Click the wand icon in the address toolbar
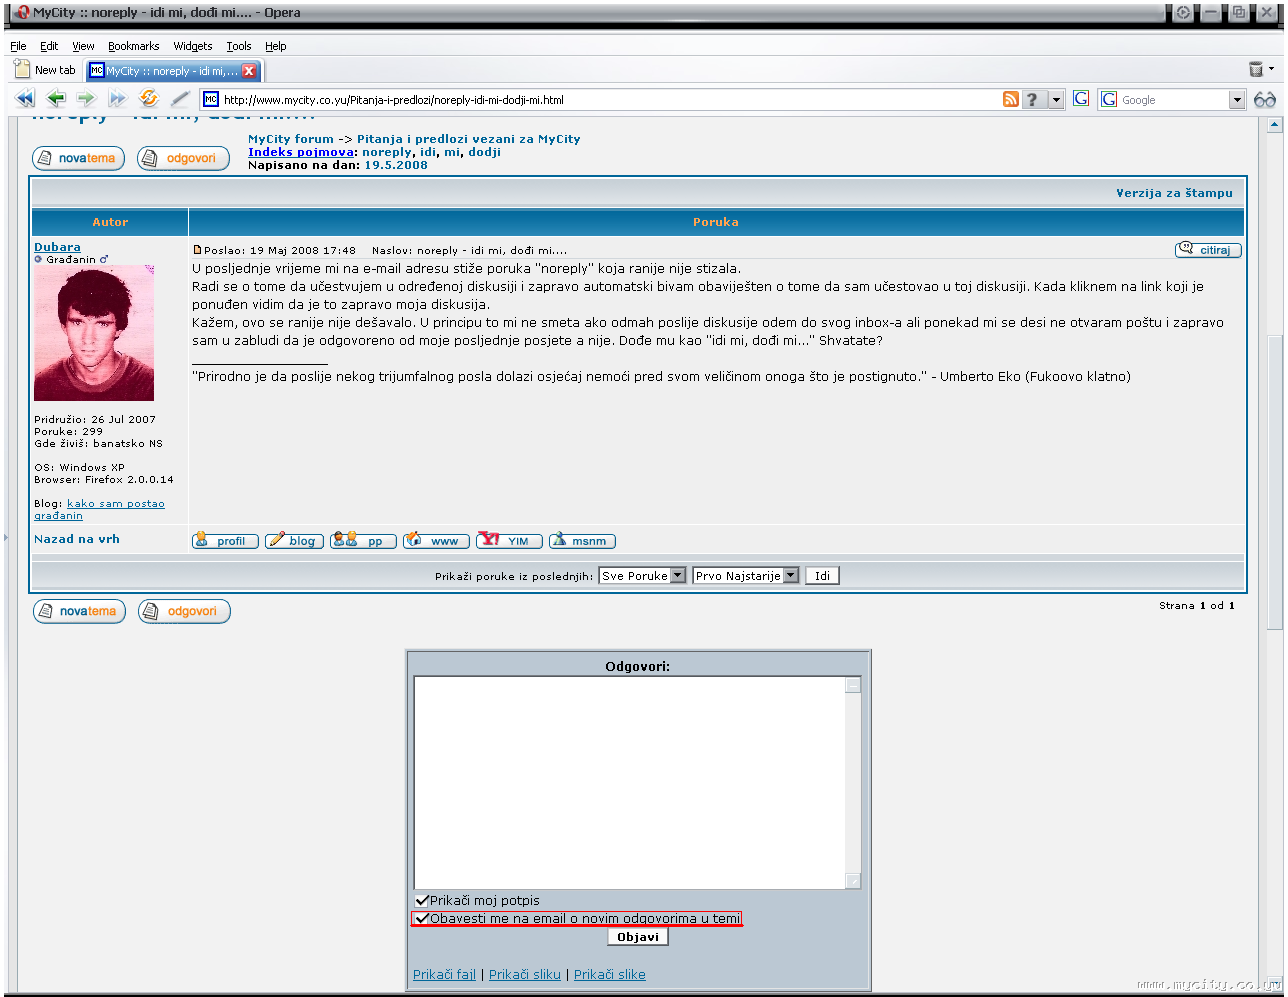This screenshot has height=997, width=1288. (x=180, y=98)
